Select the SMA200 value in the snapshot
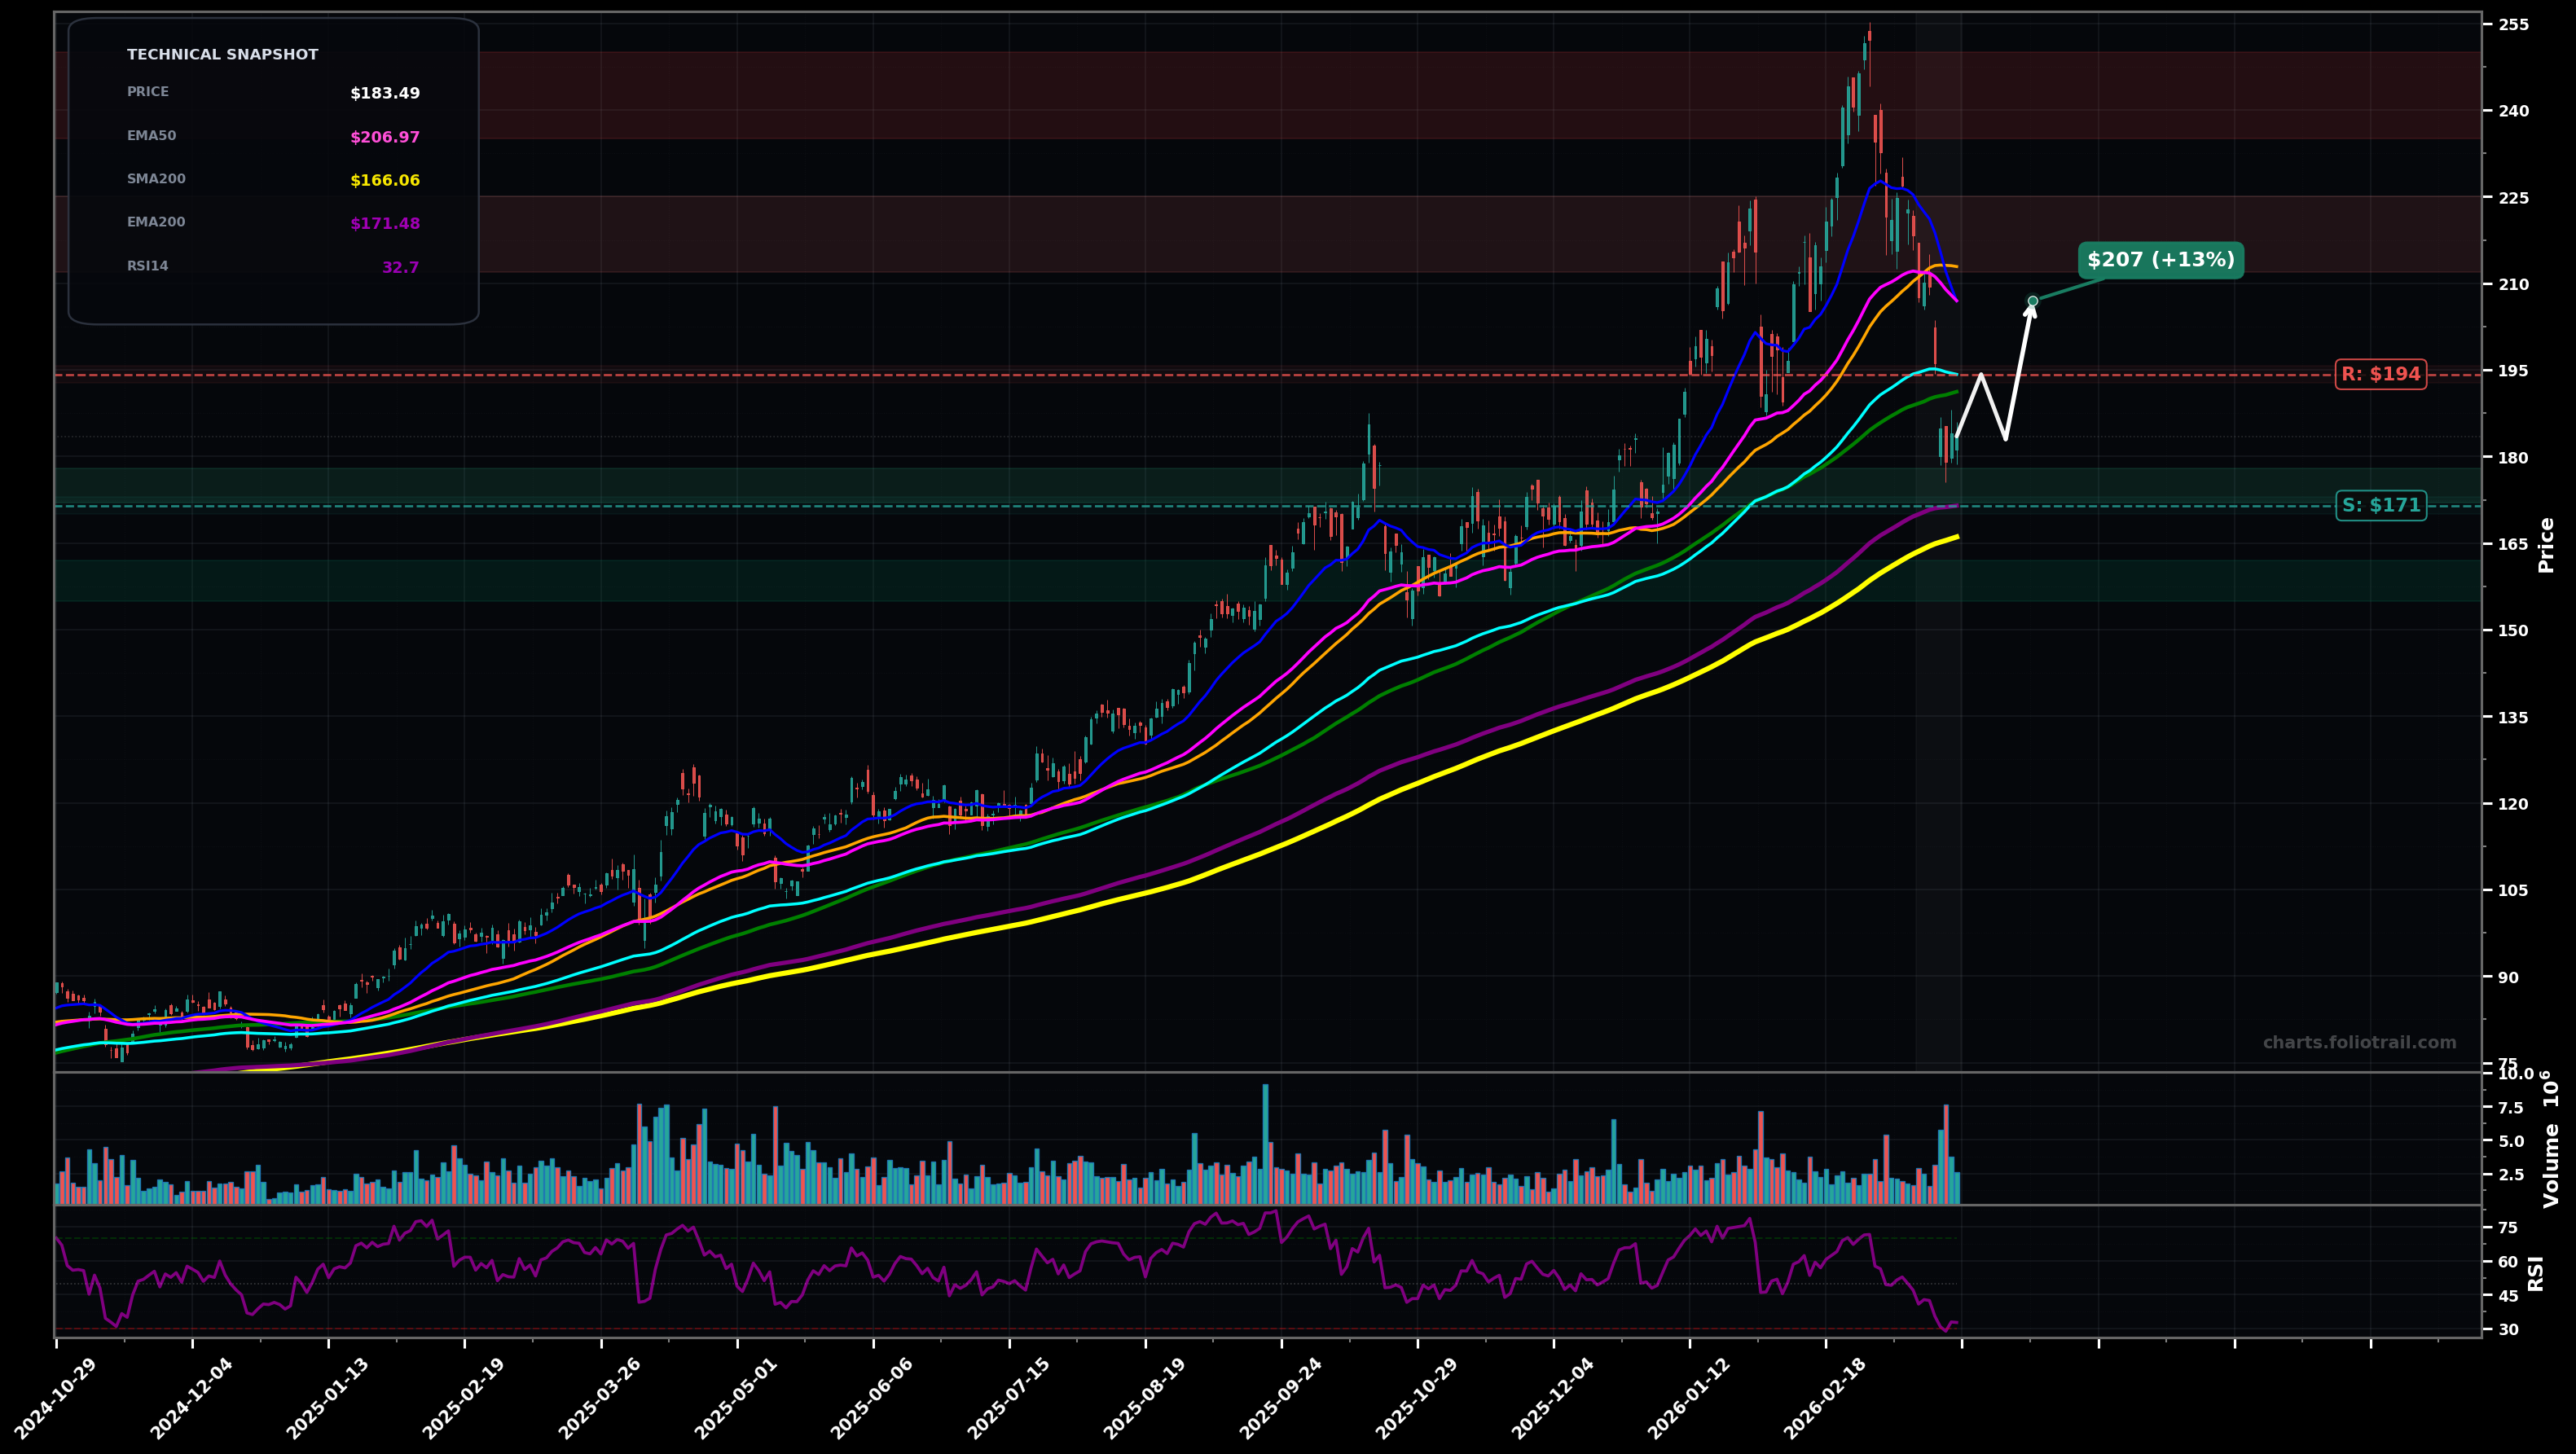The image size is (2576, 1454). [385, 180]
